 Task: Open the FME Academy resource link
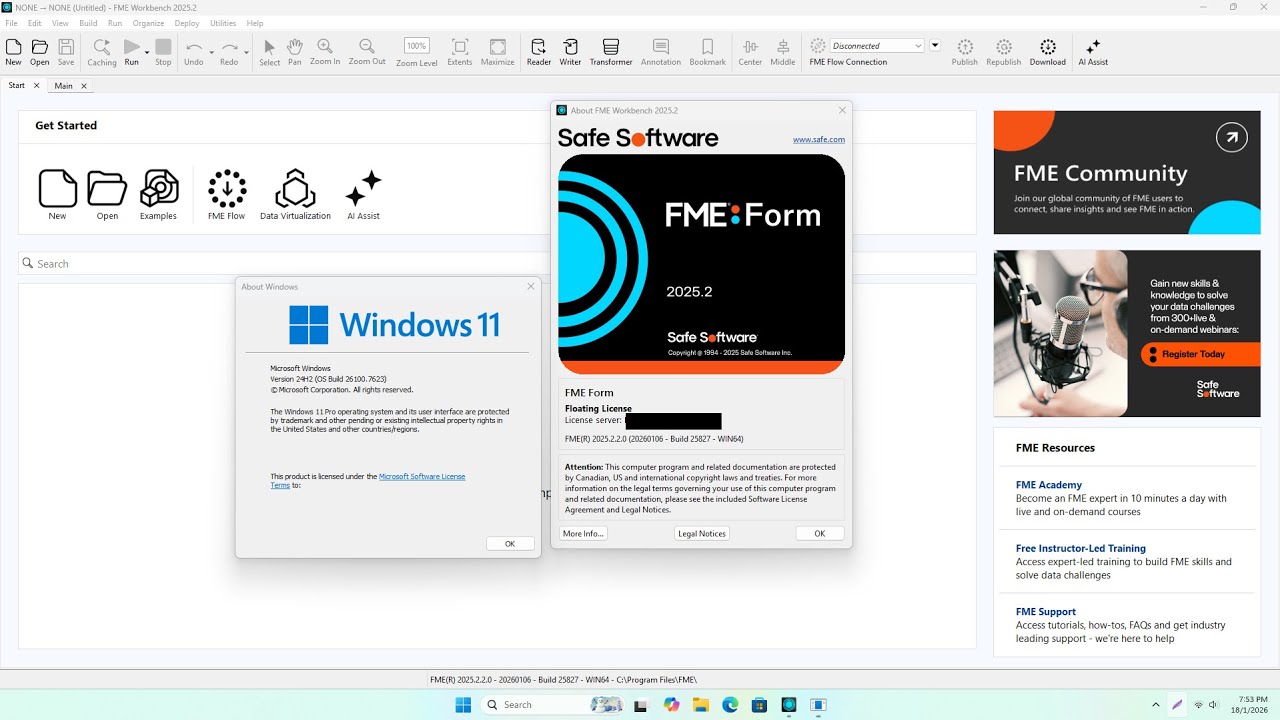1049,485
